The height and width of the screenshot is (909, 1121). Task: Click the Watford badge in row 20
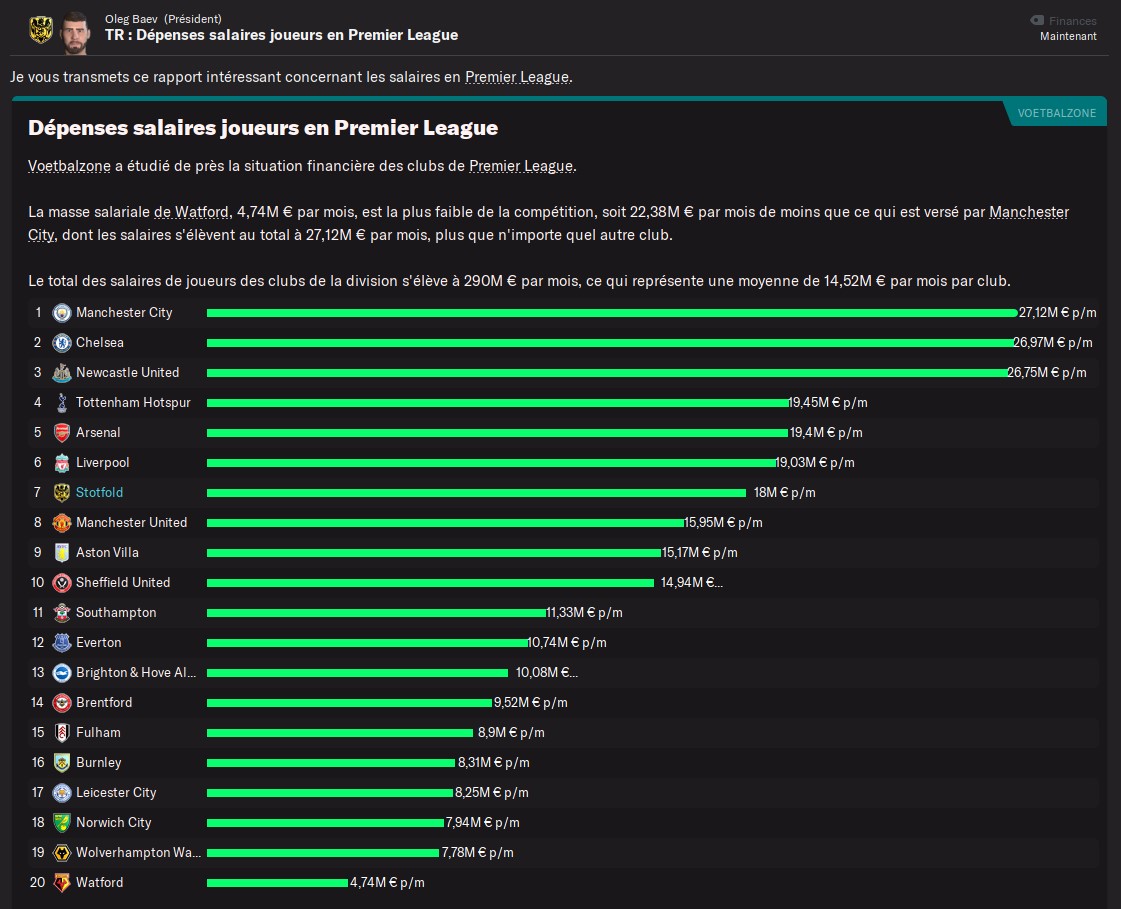(62, 883)
